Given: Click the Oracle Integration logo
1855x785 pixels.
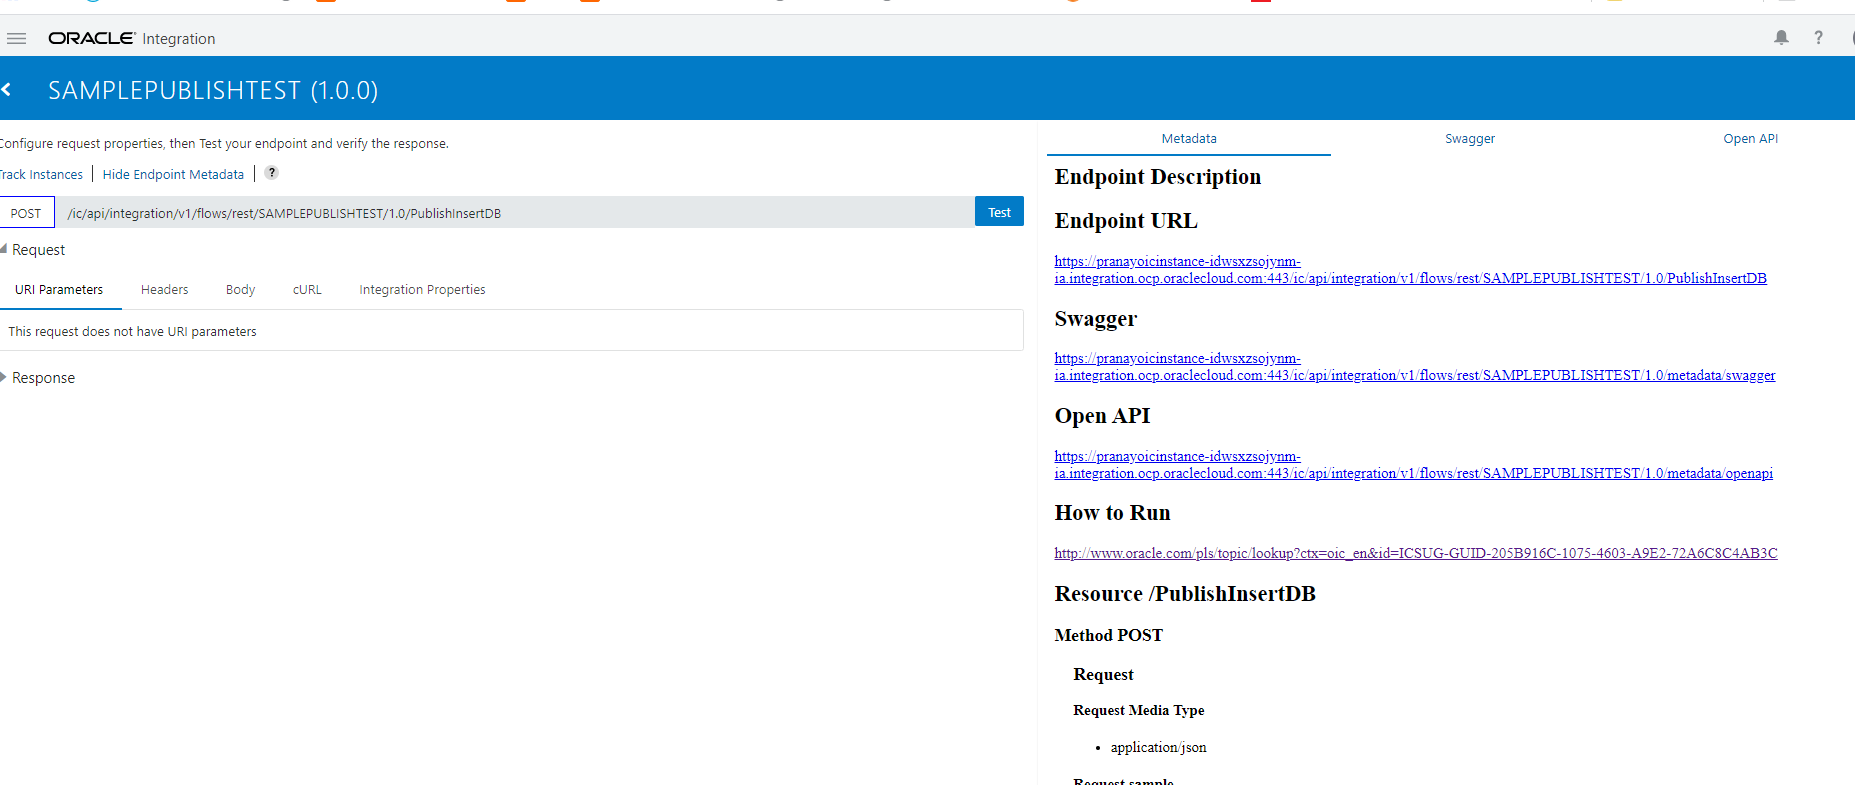Looking at the screenshot, I should coord(132,39).
